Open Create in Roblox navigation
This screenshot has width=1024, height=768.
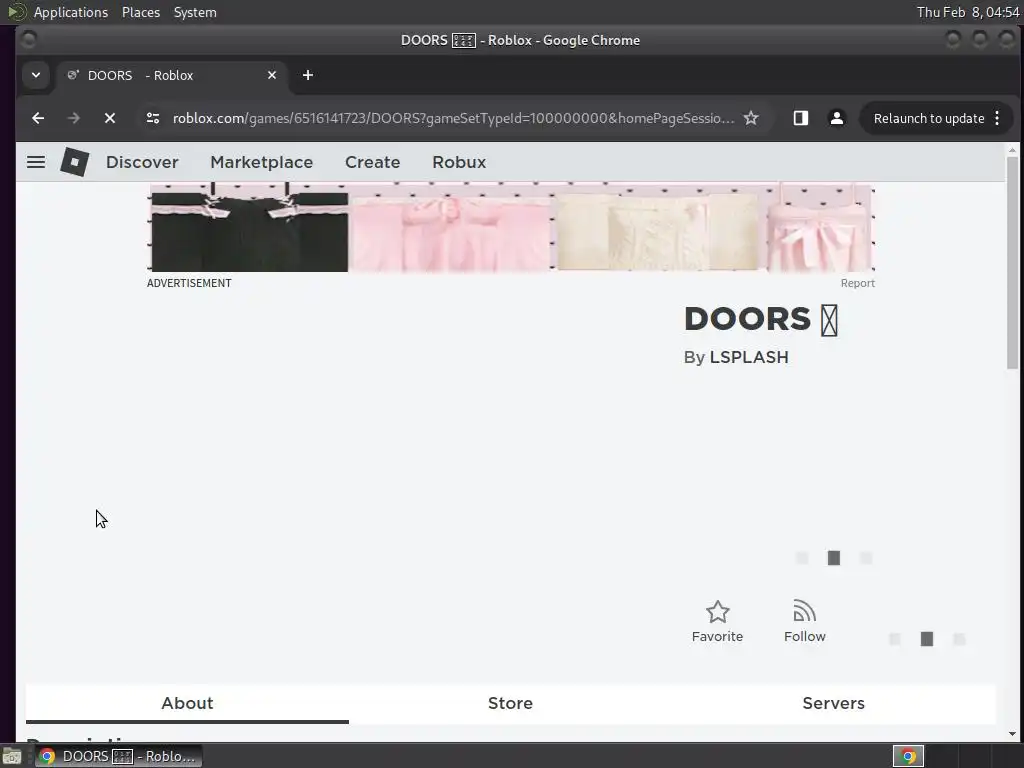(372, 162)
